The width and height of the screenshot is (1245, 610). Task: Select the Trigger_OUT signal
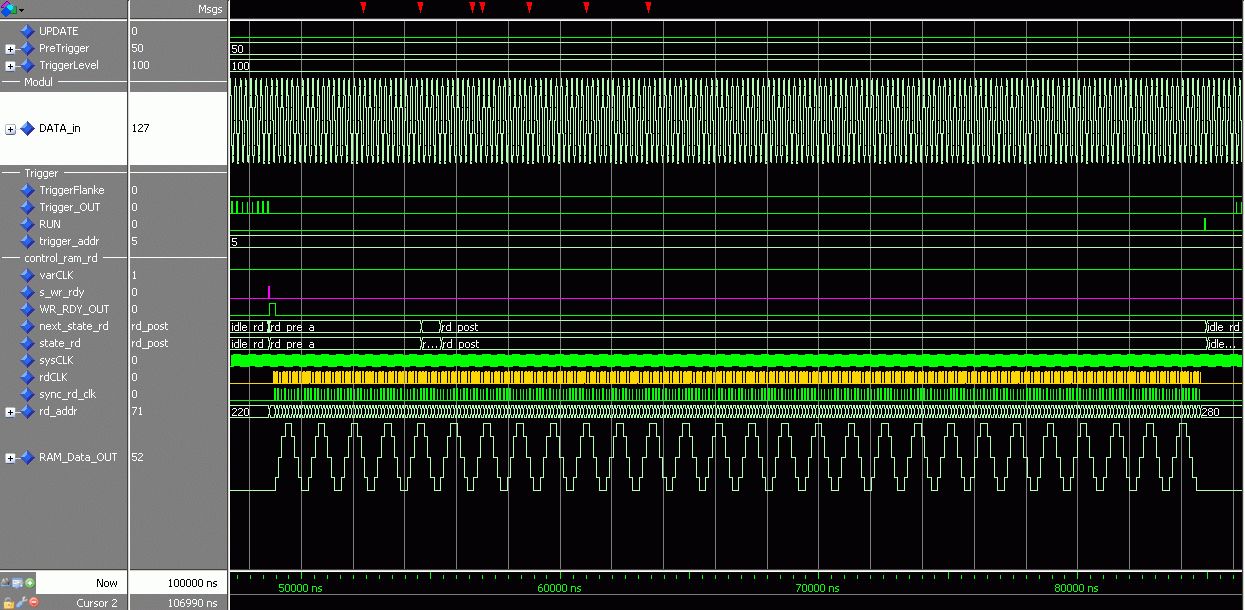(69, 207)
